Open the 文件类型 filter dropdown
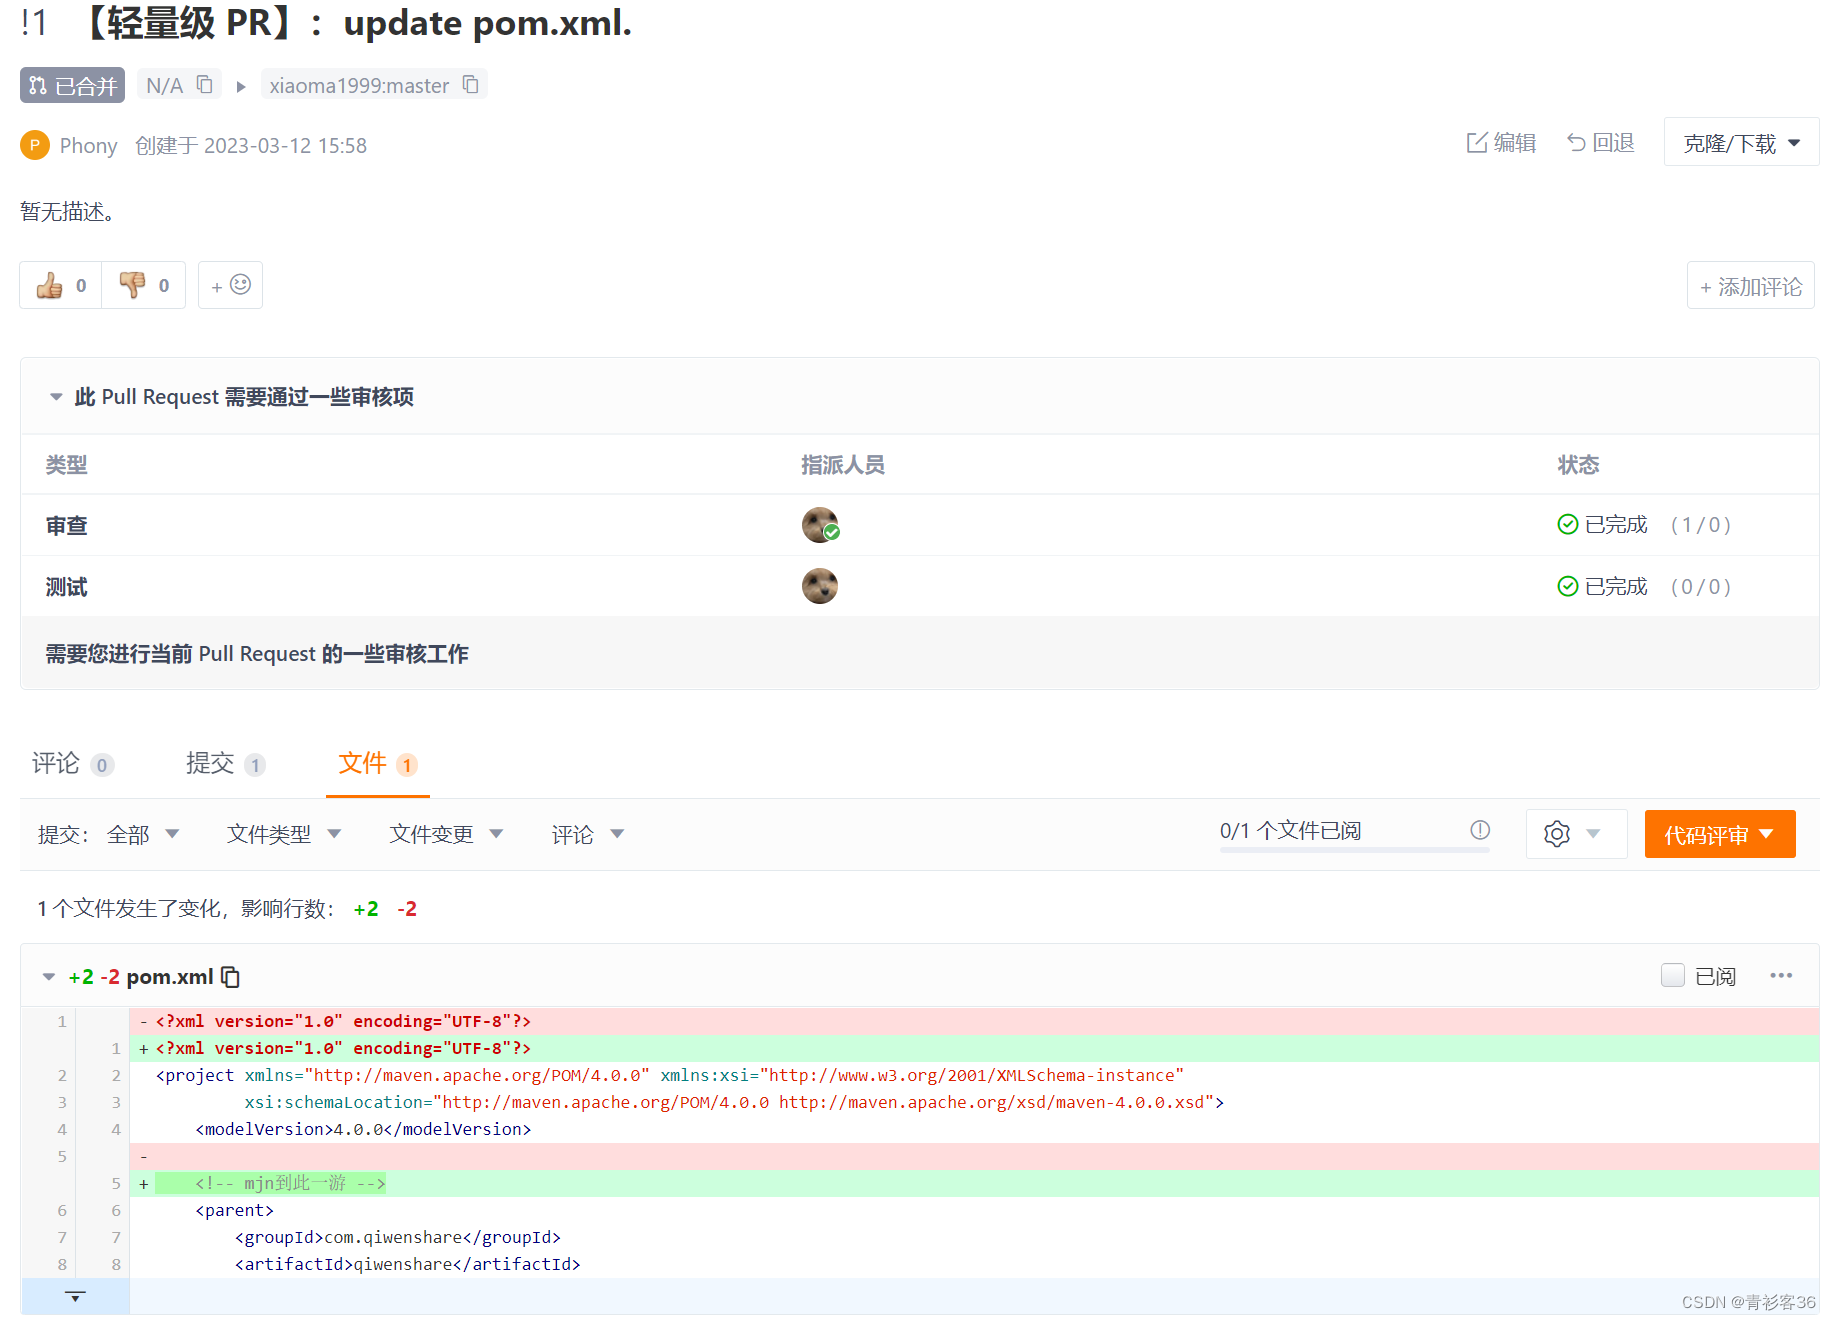The height and width of the screenshot is (1320, 1831). click(x=284, y=834)
